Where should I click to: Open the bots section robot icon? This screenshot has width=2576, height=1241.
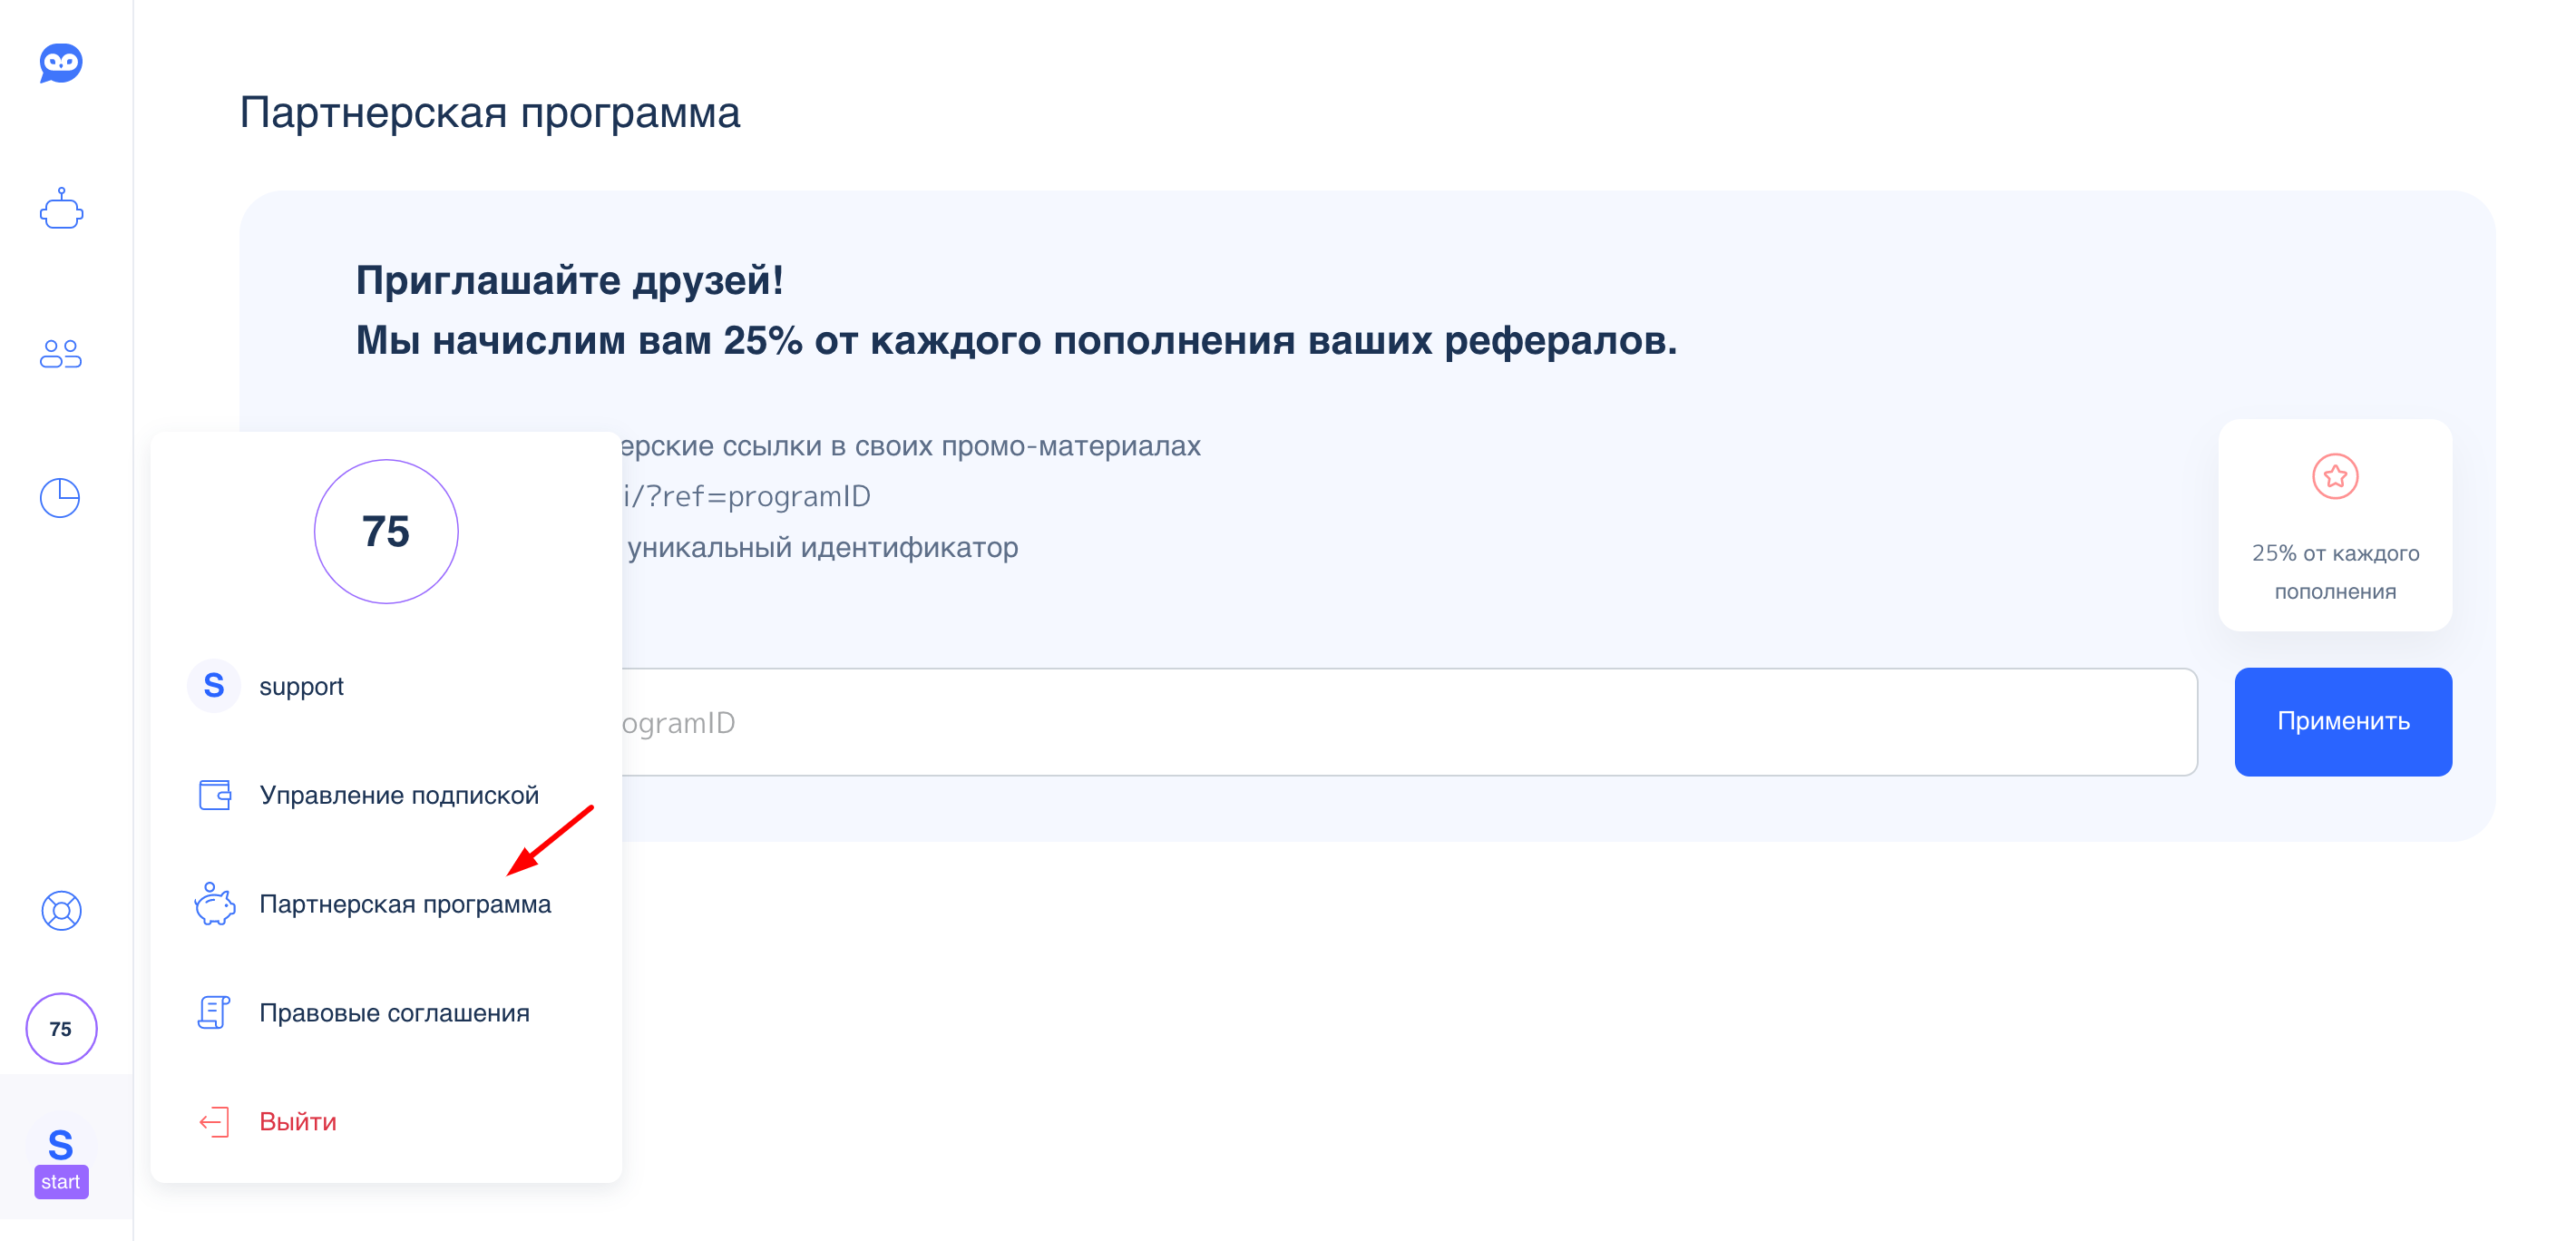tap(61, 209)
